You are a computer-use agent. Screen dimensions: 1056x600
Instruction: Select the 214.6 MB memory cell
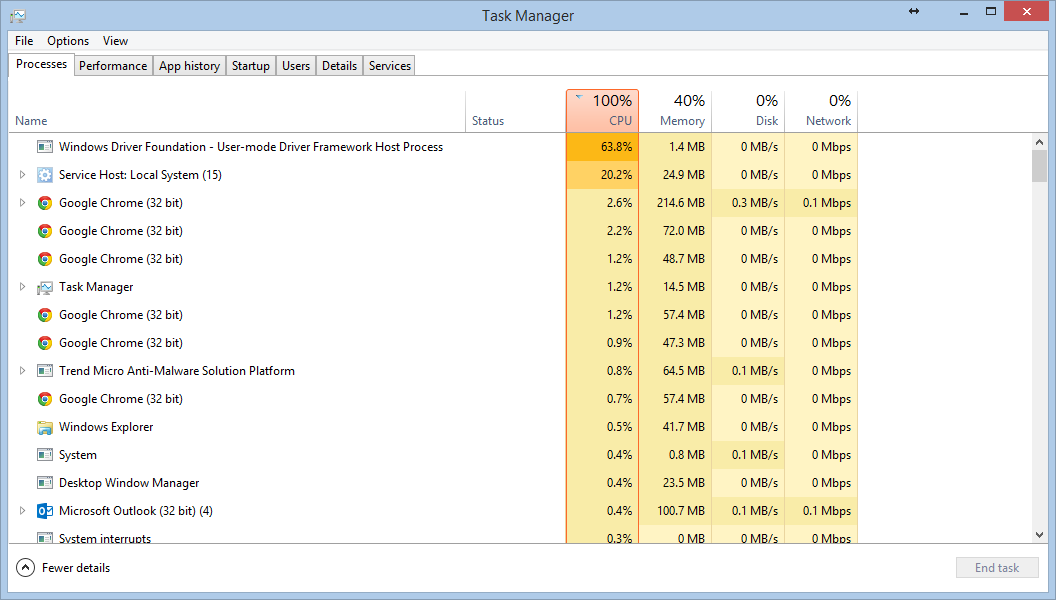pos(675,203)
